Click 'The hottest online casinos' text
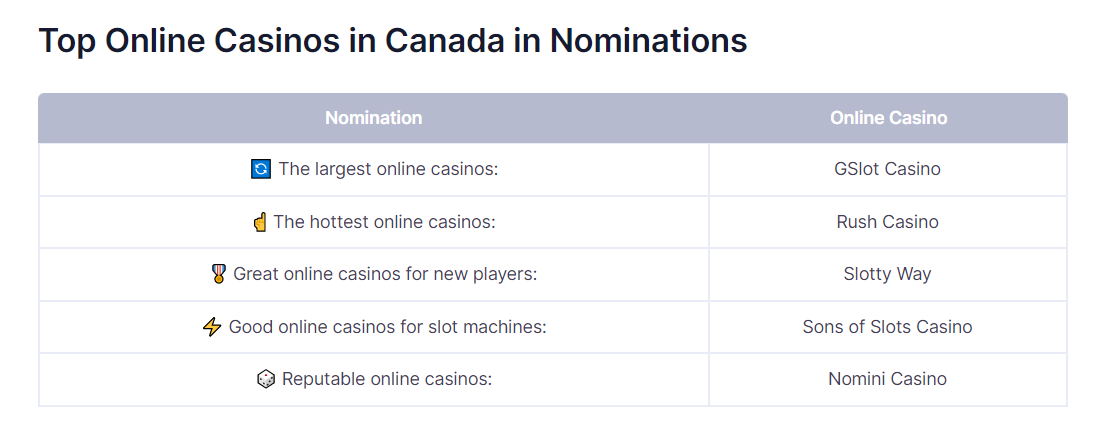This screenshot has width=1107, height=439. coord(385,222)
